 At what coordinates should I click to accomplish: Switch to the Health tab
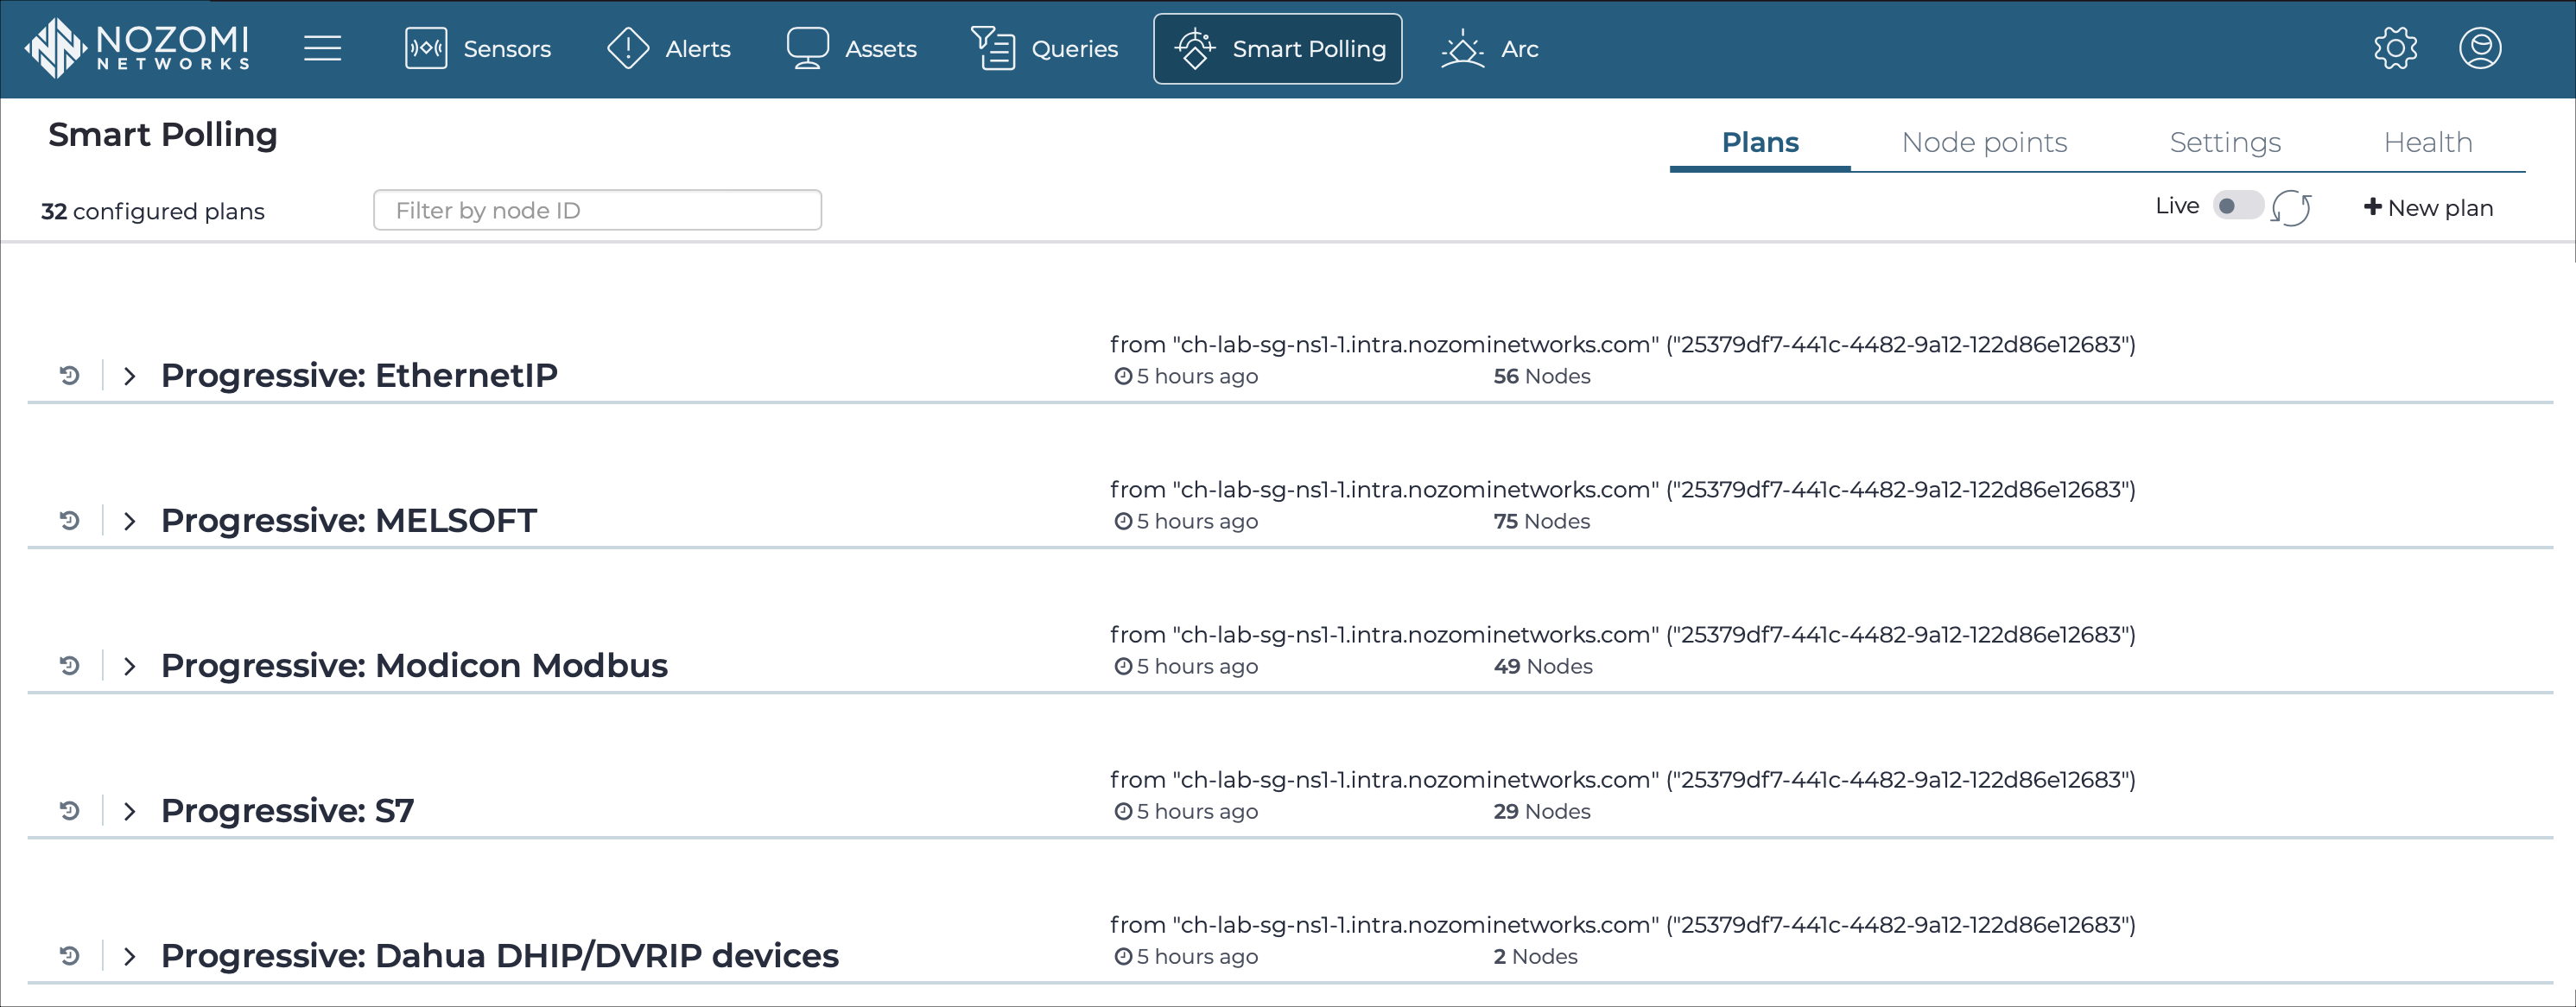(x=2427, y=142)
